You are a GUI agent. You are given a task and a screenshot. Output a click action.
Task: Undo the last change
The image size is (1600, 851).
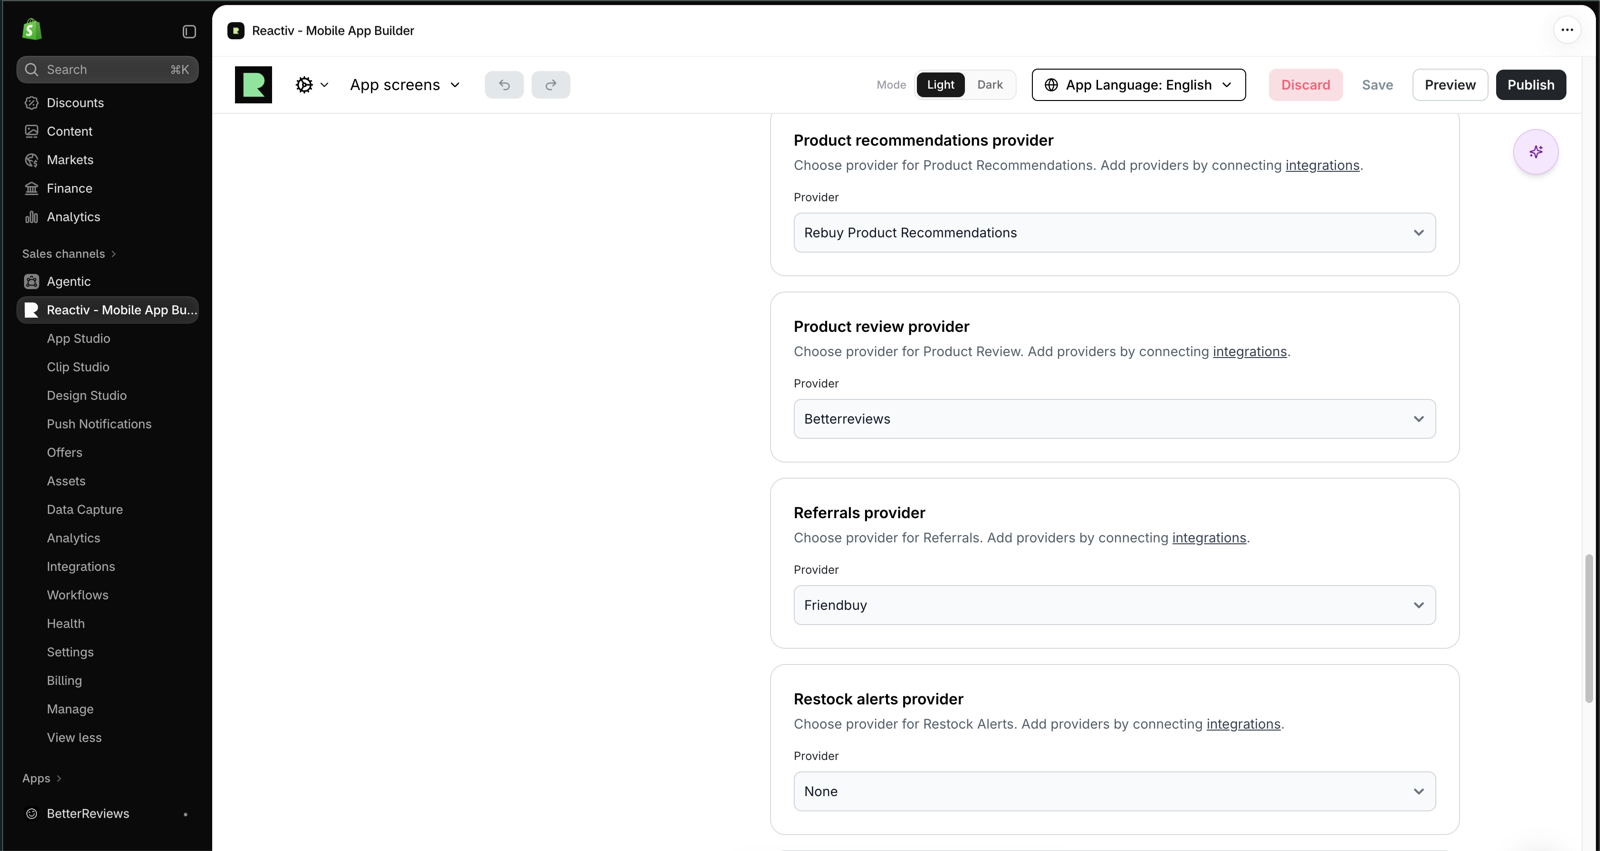point(504,85)
